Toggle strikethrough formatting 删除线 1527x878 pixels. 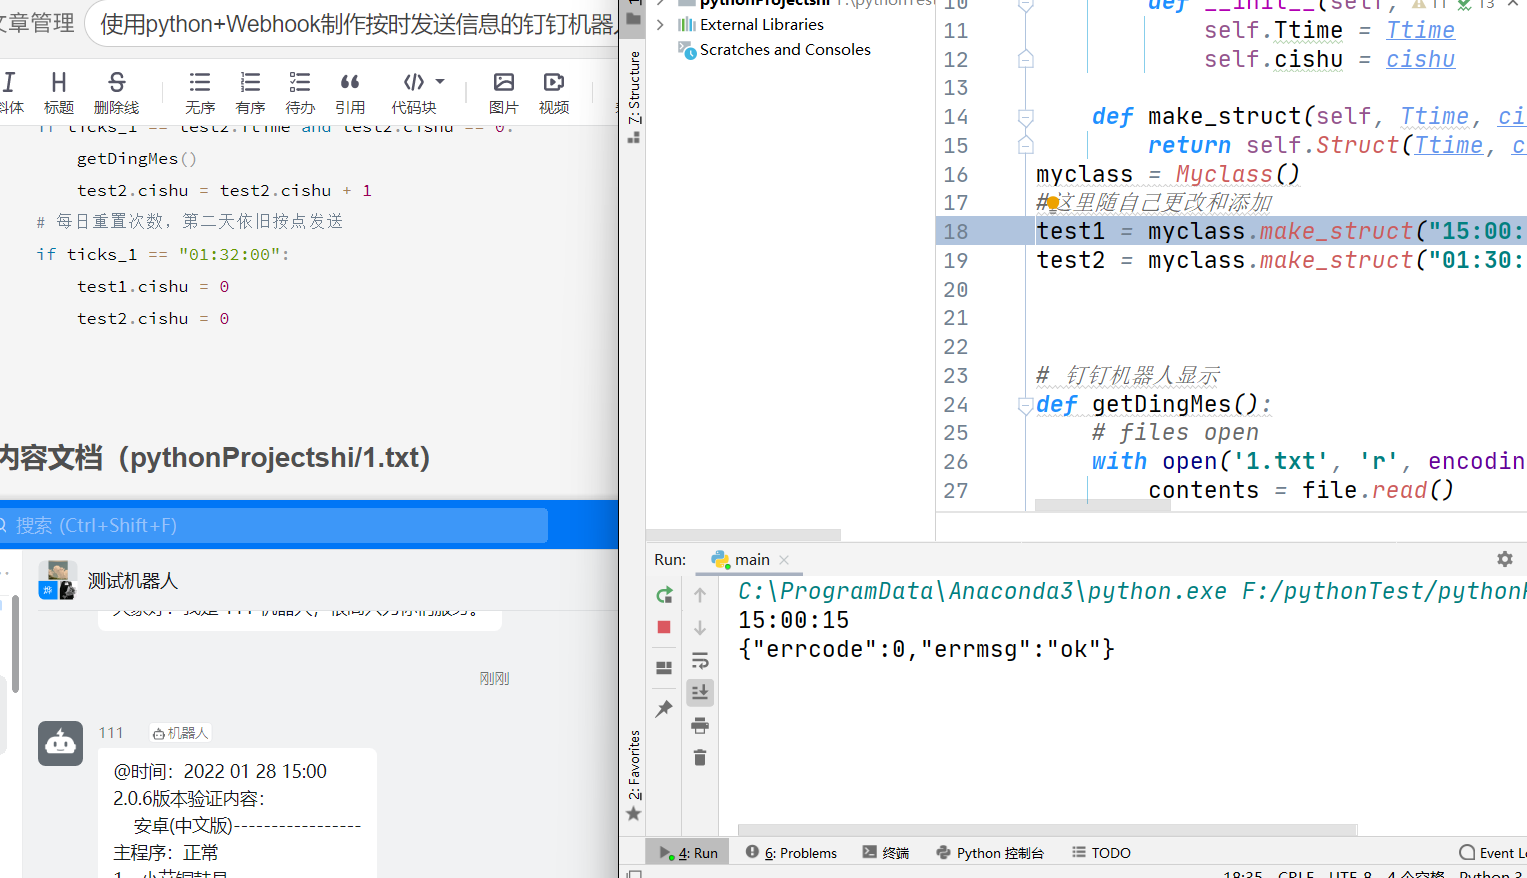(x=116, y=92)
